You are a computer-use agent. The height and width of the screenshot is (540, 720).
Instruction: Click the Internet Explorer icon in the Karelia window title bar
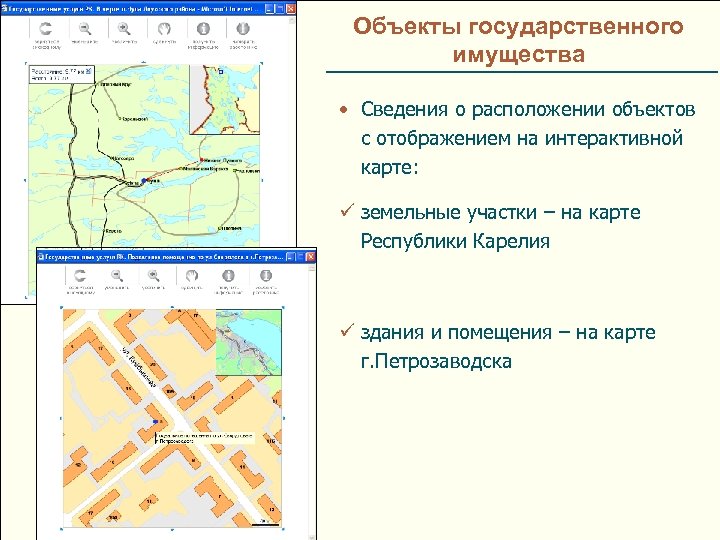pyautogui.click(x=5, y=8)
